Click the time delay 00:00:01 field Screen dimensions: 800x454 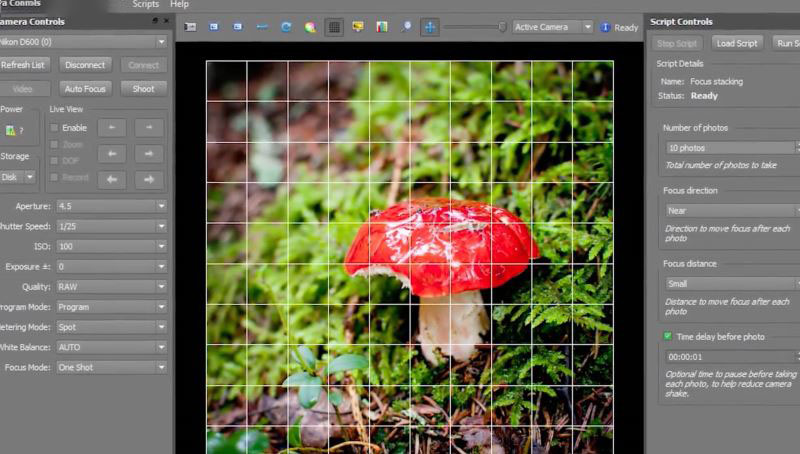[x=733, y=357]
